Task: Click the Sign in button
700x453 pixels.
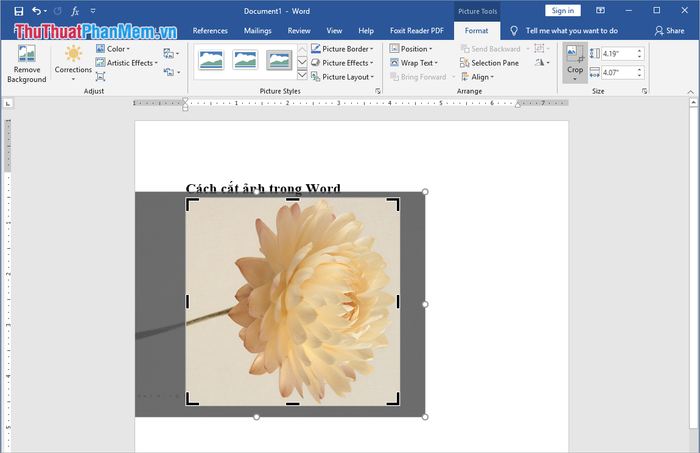Action: [562, 11]
